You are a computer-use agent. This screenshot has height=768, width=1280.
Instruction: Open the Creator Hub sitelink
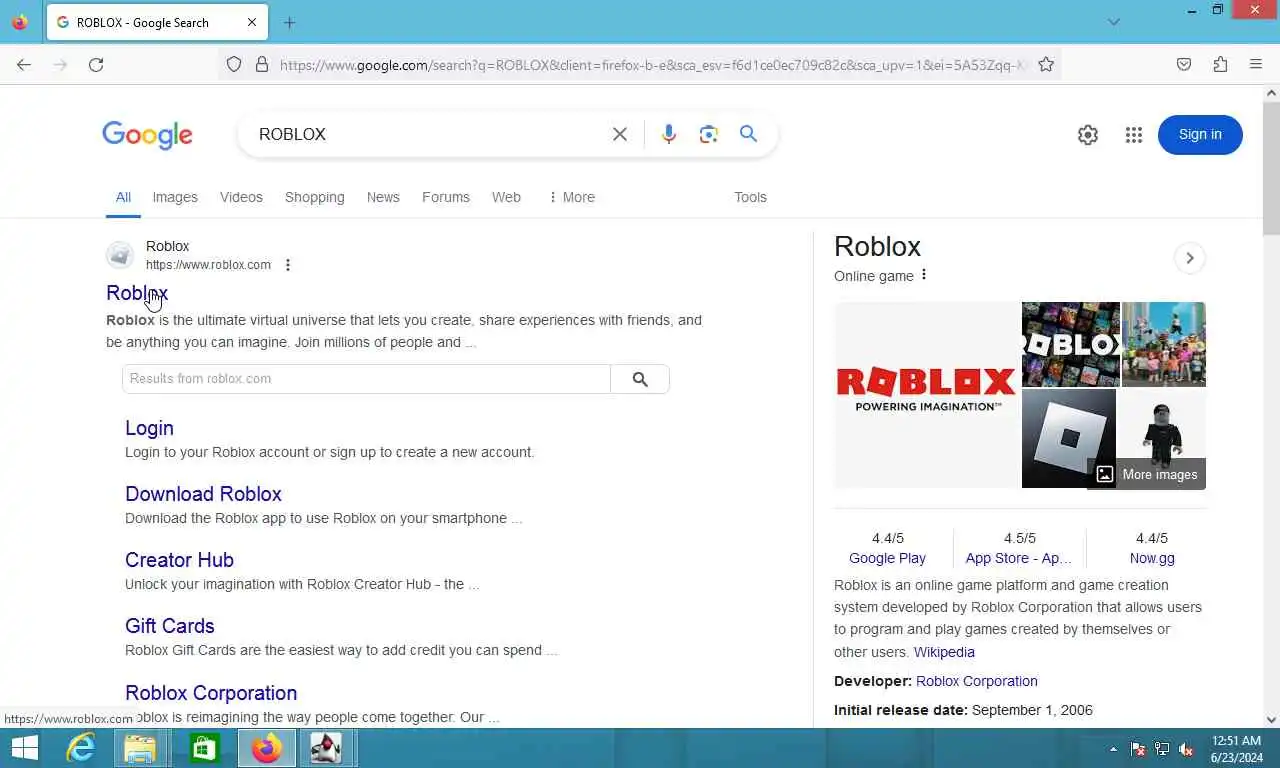pyautogui.click(x=179, y=560)
